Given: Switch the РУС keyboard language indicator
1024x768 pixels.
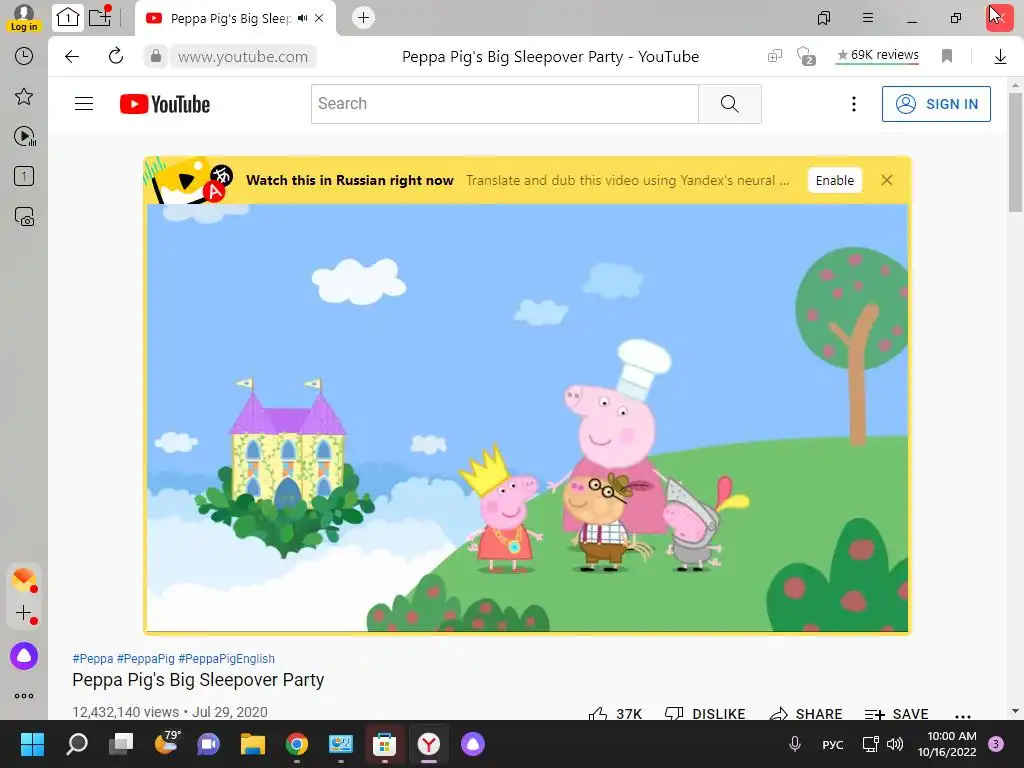Looking at the screenshot, I should (x=833, y=744).
